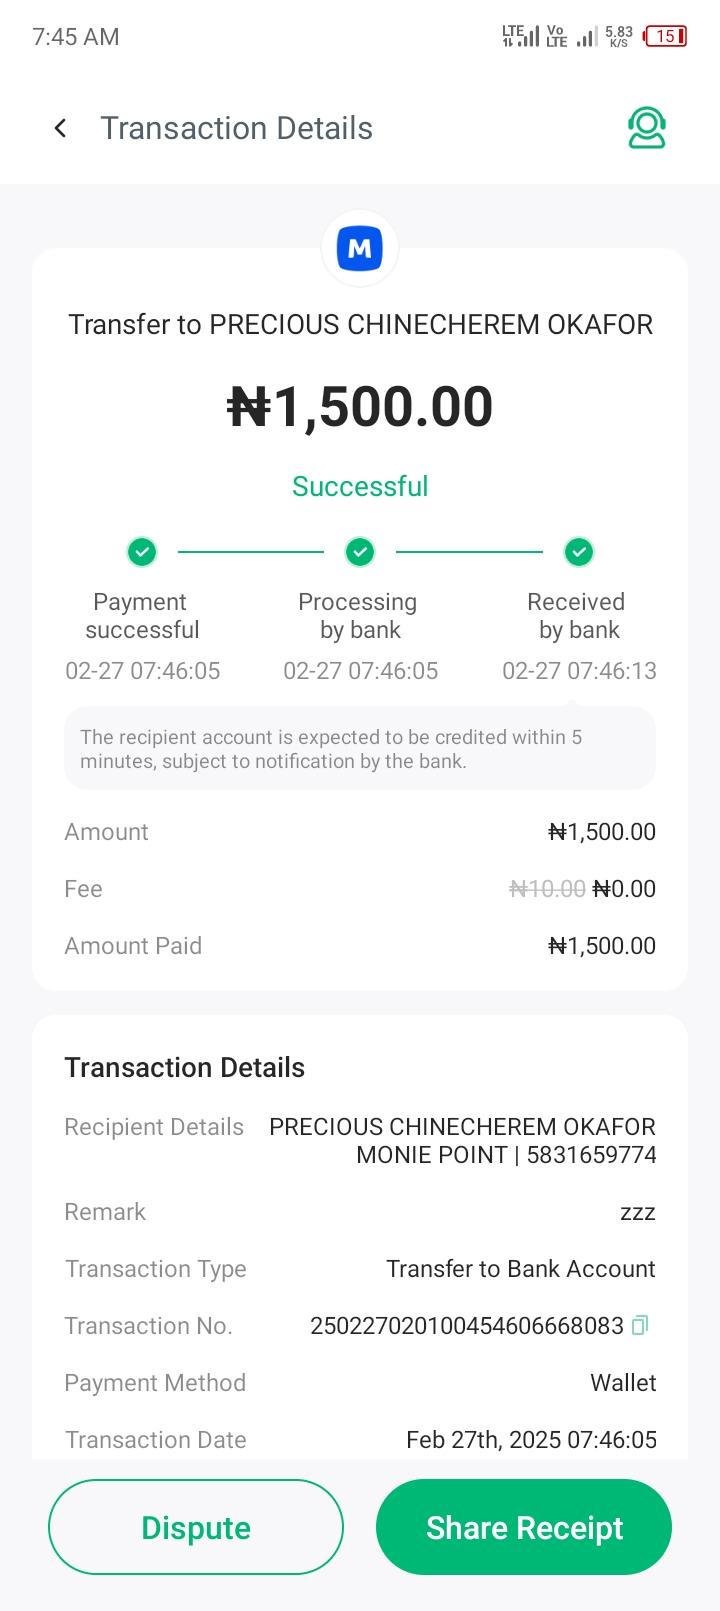Copy the transaction number
The height and width of the screenshot is (1611, 720).
click(640, 1325)
